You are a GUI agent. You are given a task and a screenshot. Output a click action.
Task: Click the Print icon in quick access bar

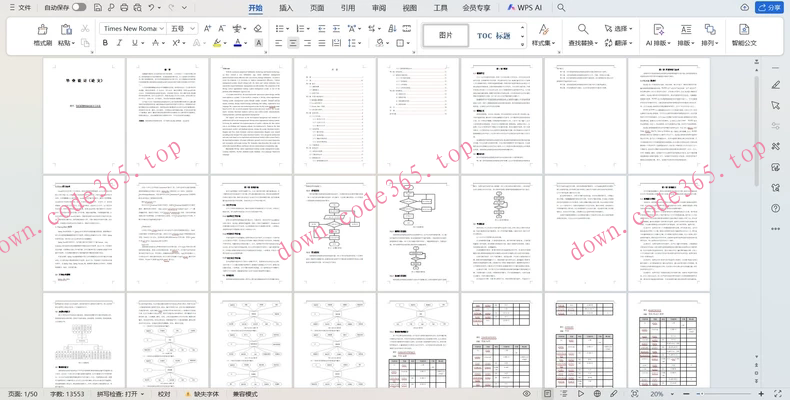[x=124, y=8]
